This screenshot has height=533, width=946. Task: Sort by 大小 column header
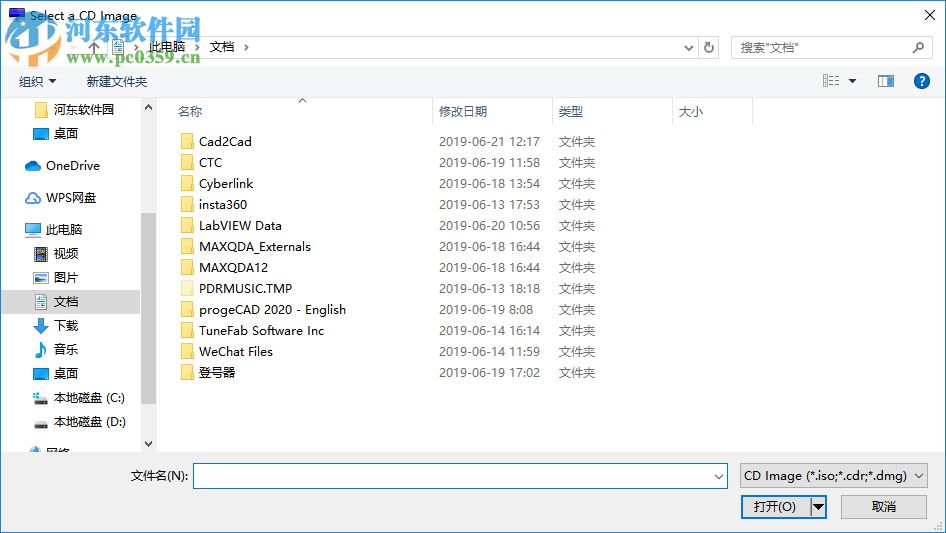691,112
